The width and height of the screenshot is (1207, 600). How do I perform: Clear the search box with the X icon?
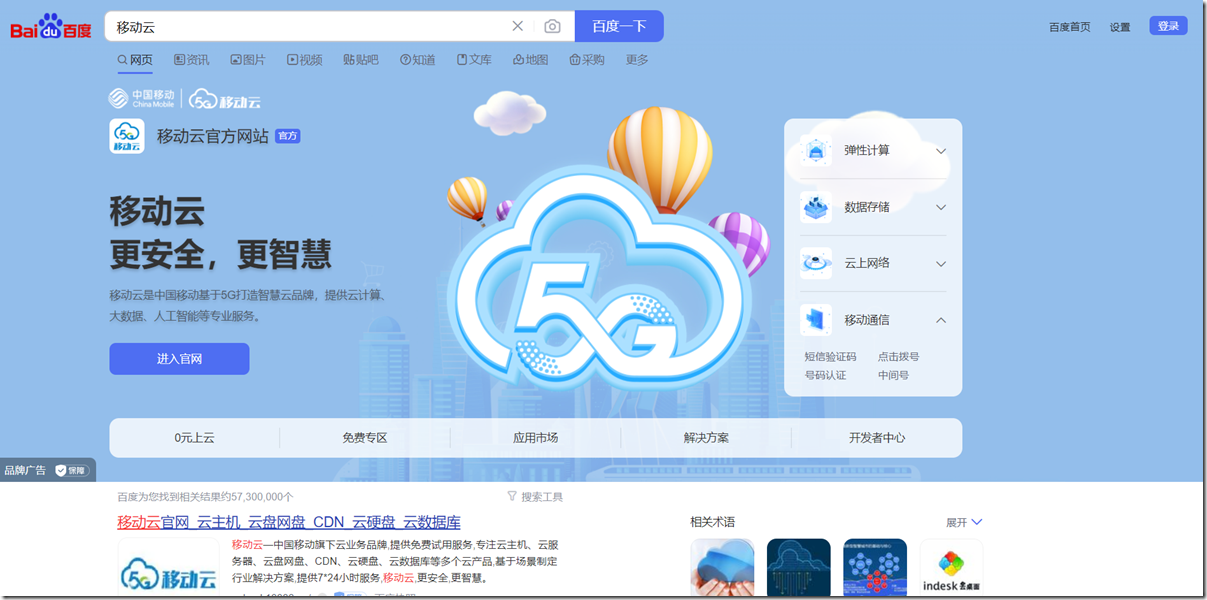coord(517,26)
